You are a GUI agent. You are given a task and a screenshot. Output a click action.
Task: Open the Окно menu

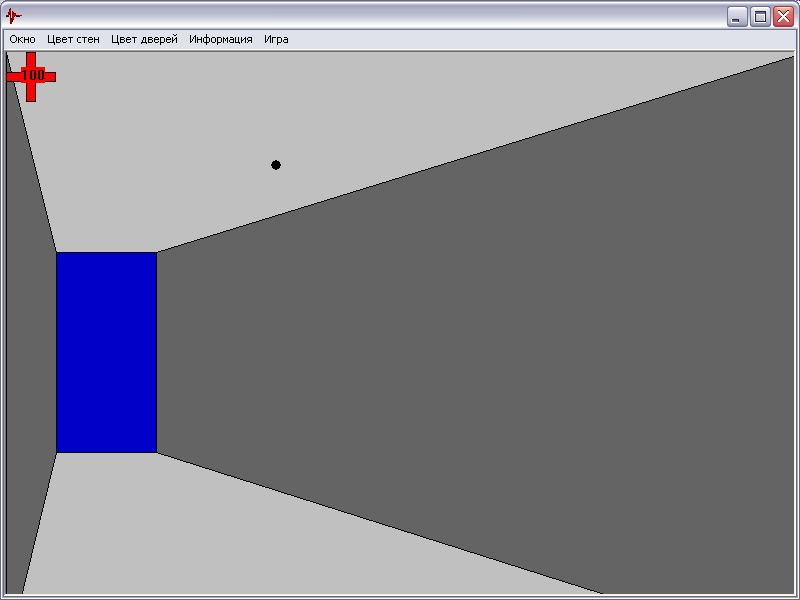point(22,40)
